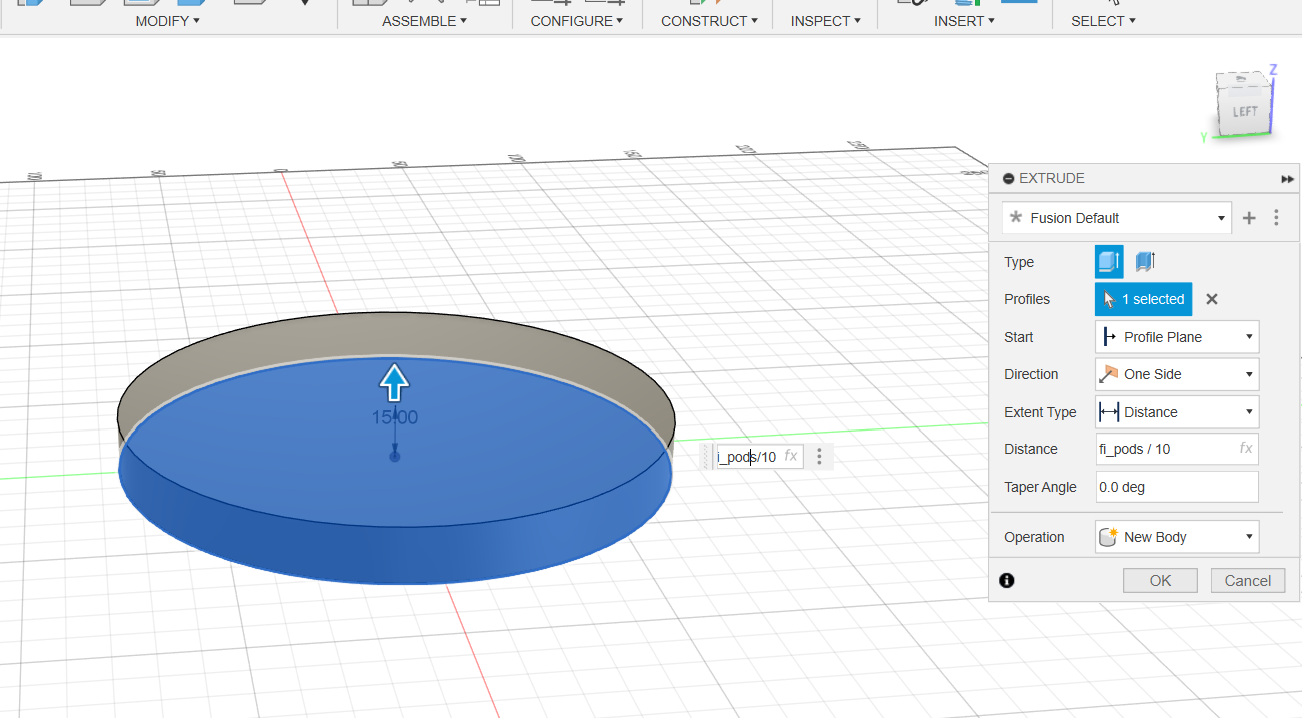The image size is (1302, 718).
Task: Confirm the extrude with OK
Action: [x=1160, y=580]
